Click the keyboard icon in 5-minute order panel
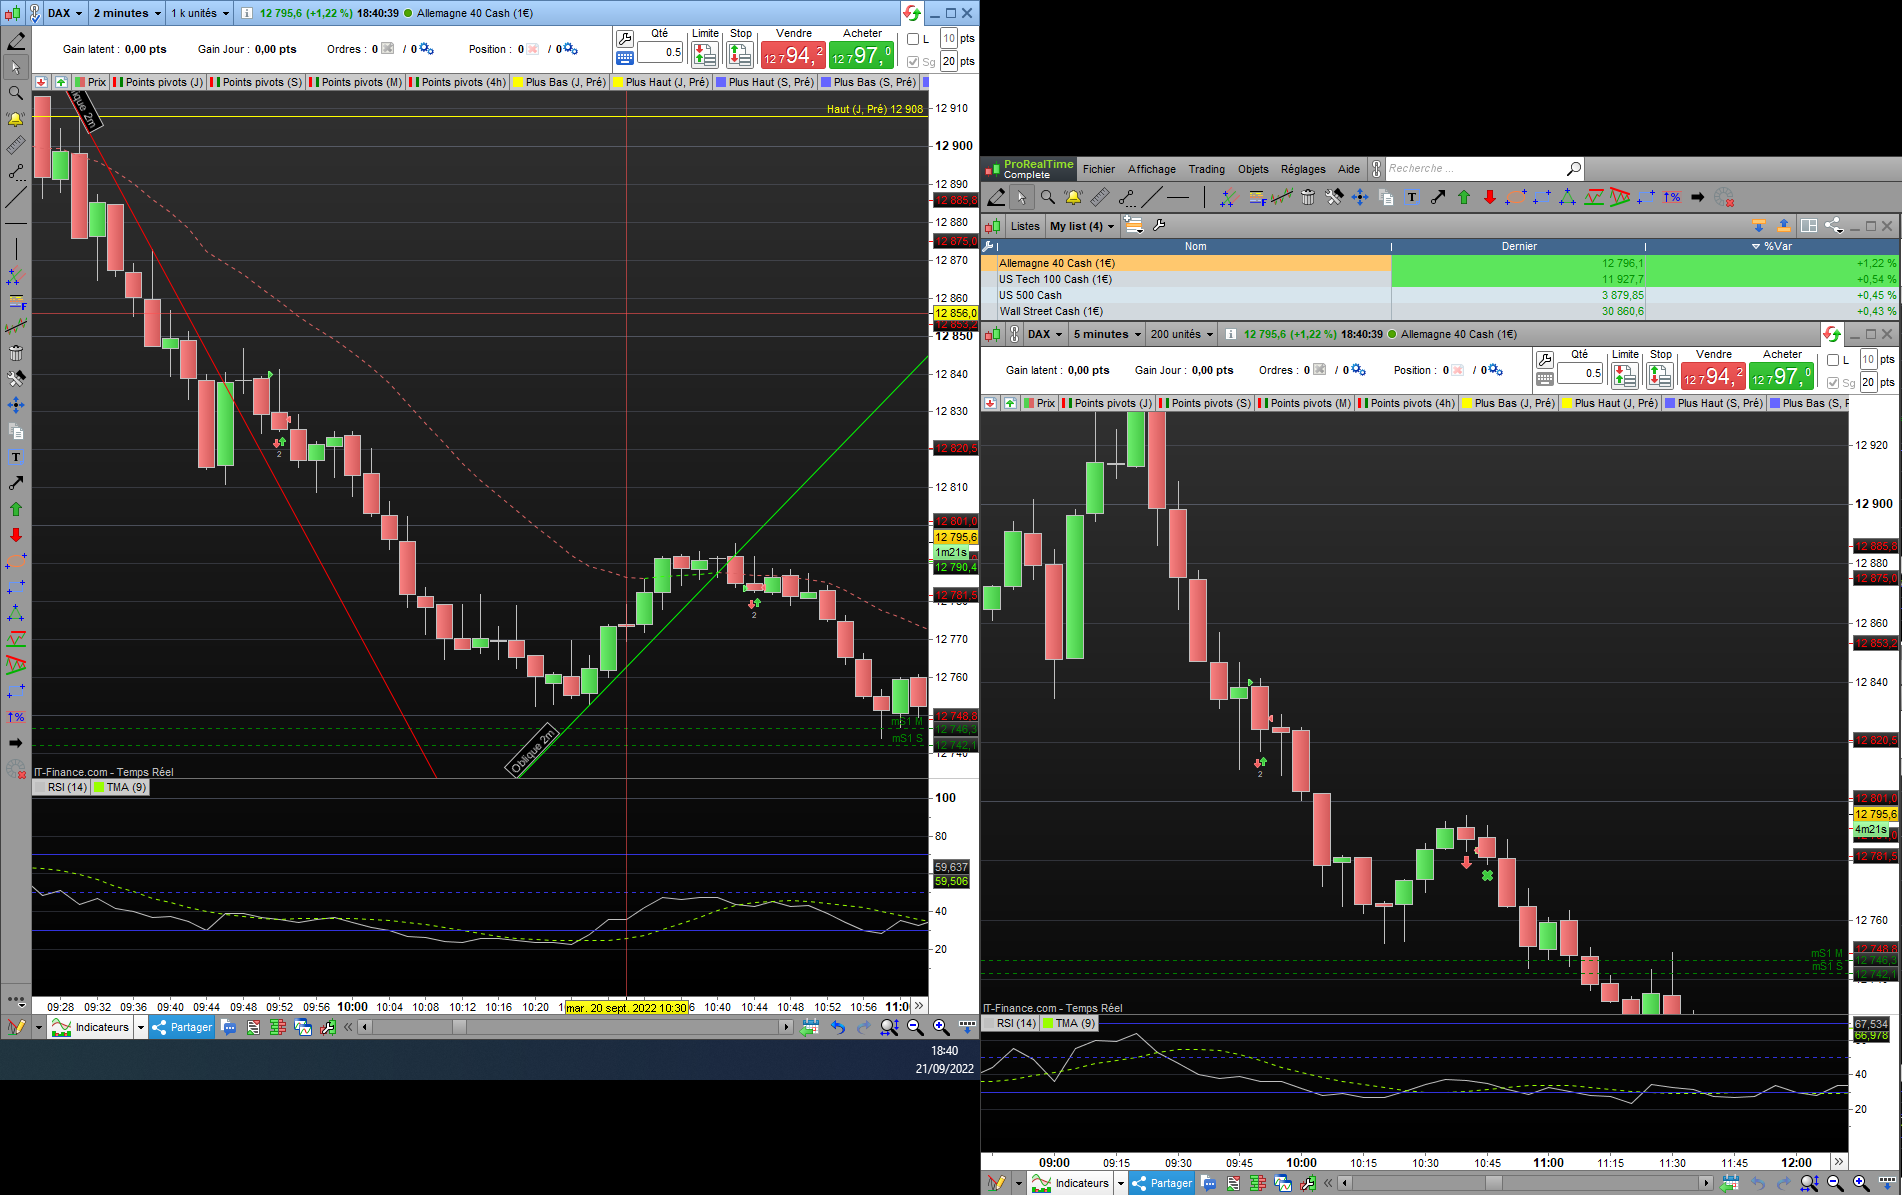Image resolution: width=1902 pixels, height=1195 pixels. click(1545, 379)
